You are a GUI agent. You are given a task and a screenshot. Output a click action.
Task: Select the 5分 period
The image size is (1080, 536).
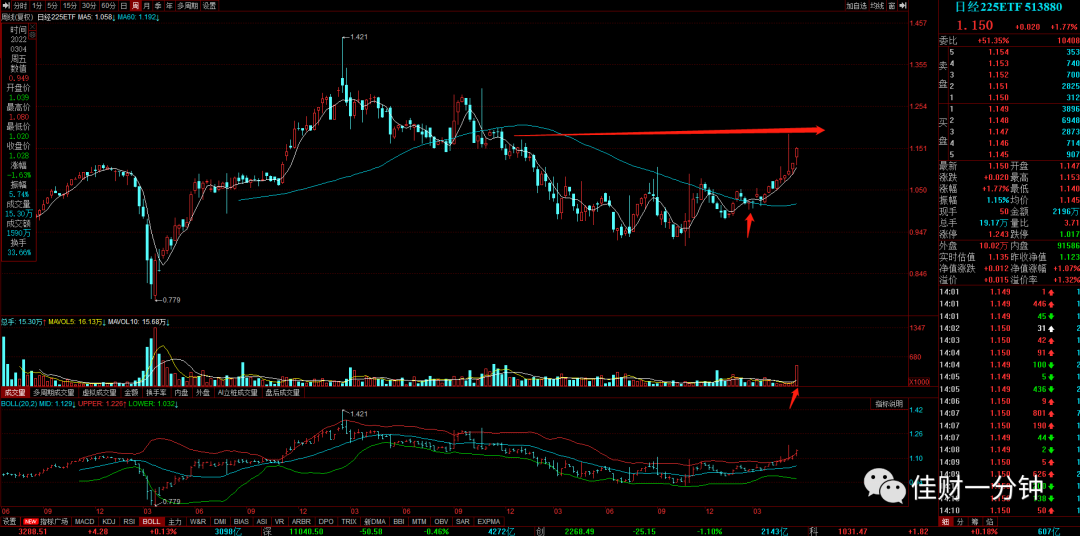[x=52, y=6]
